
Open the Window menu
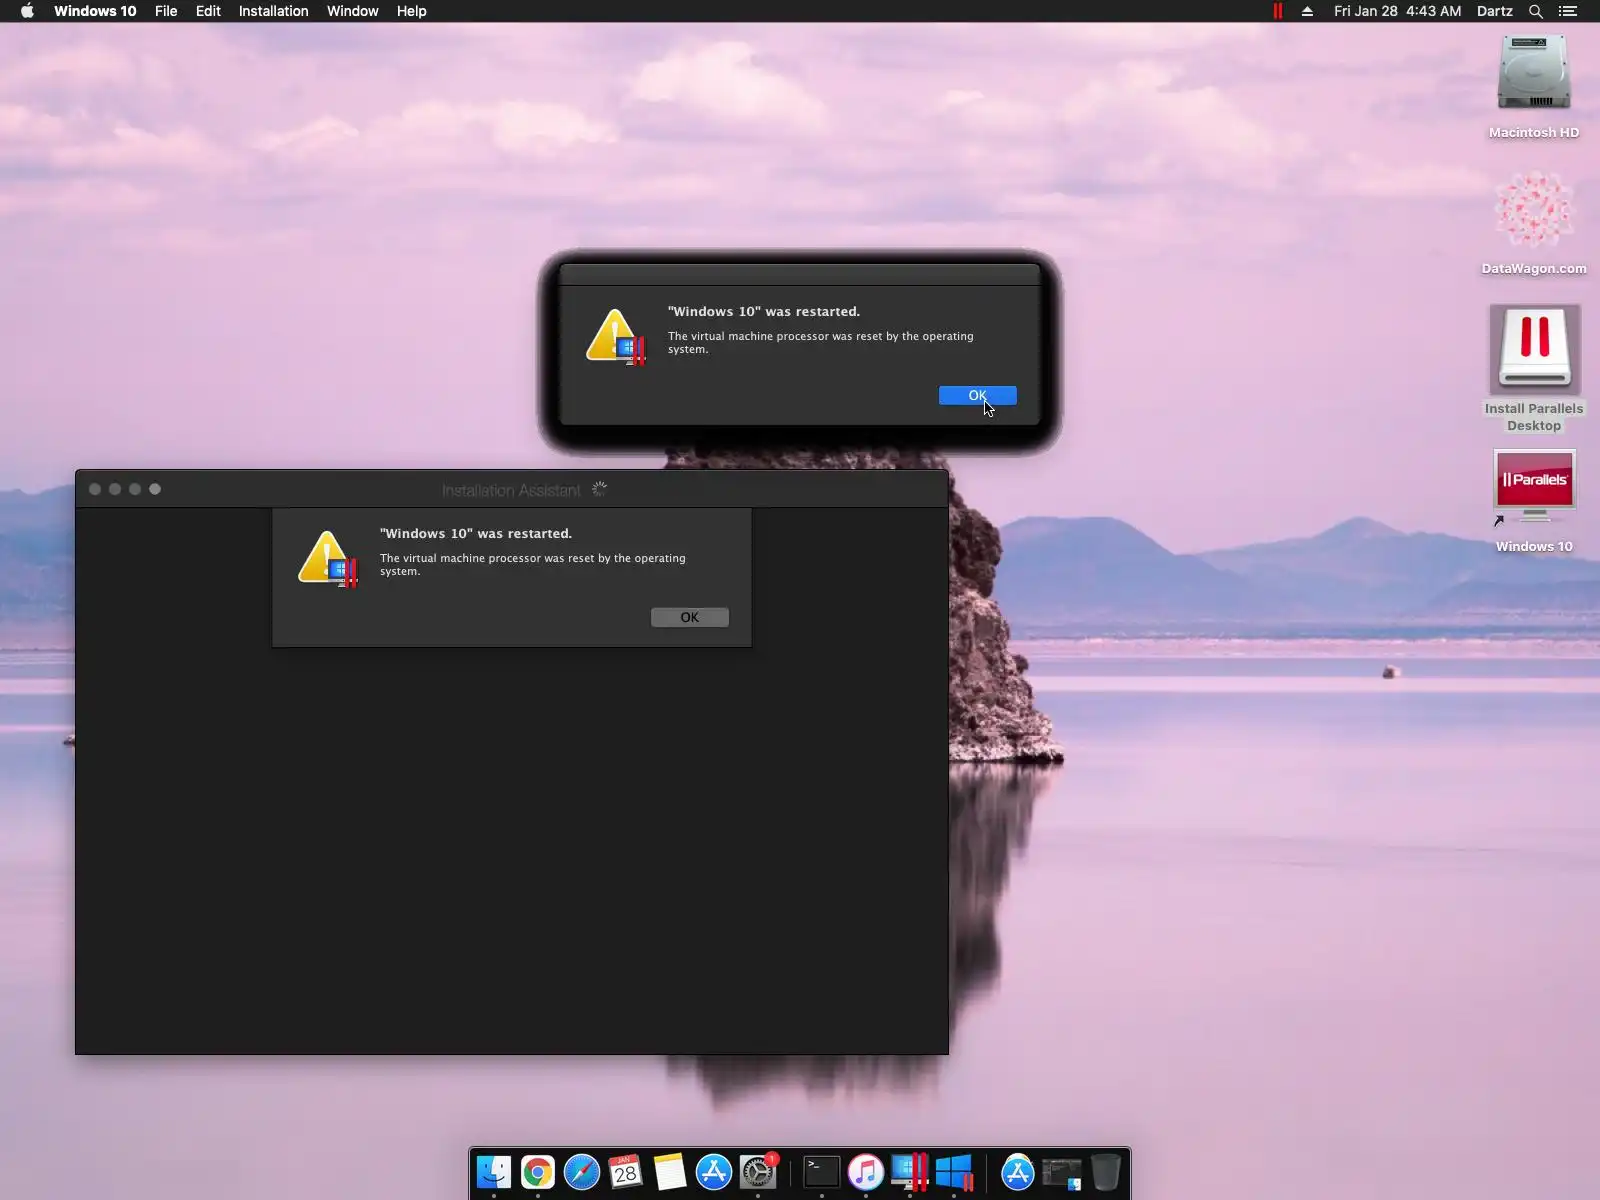tap(353, 11)
